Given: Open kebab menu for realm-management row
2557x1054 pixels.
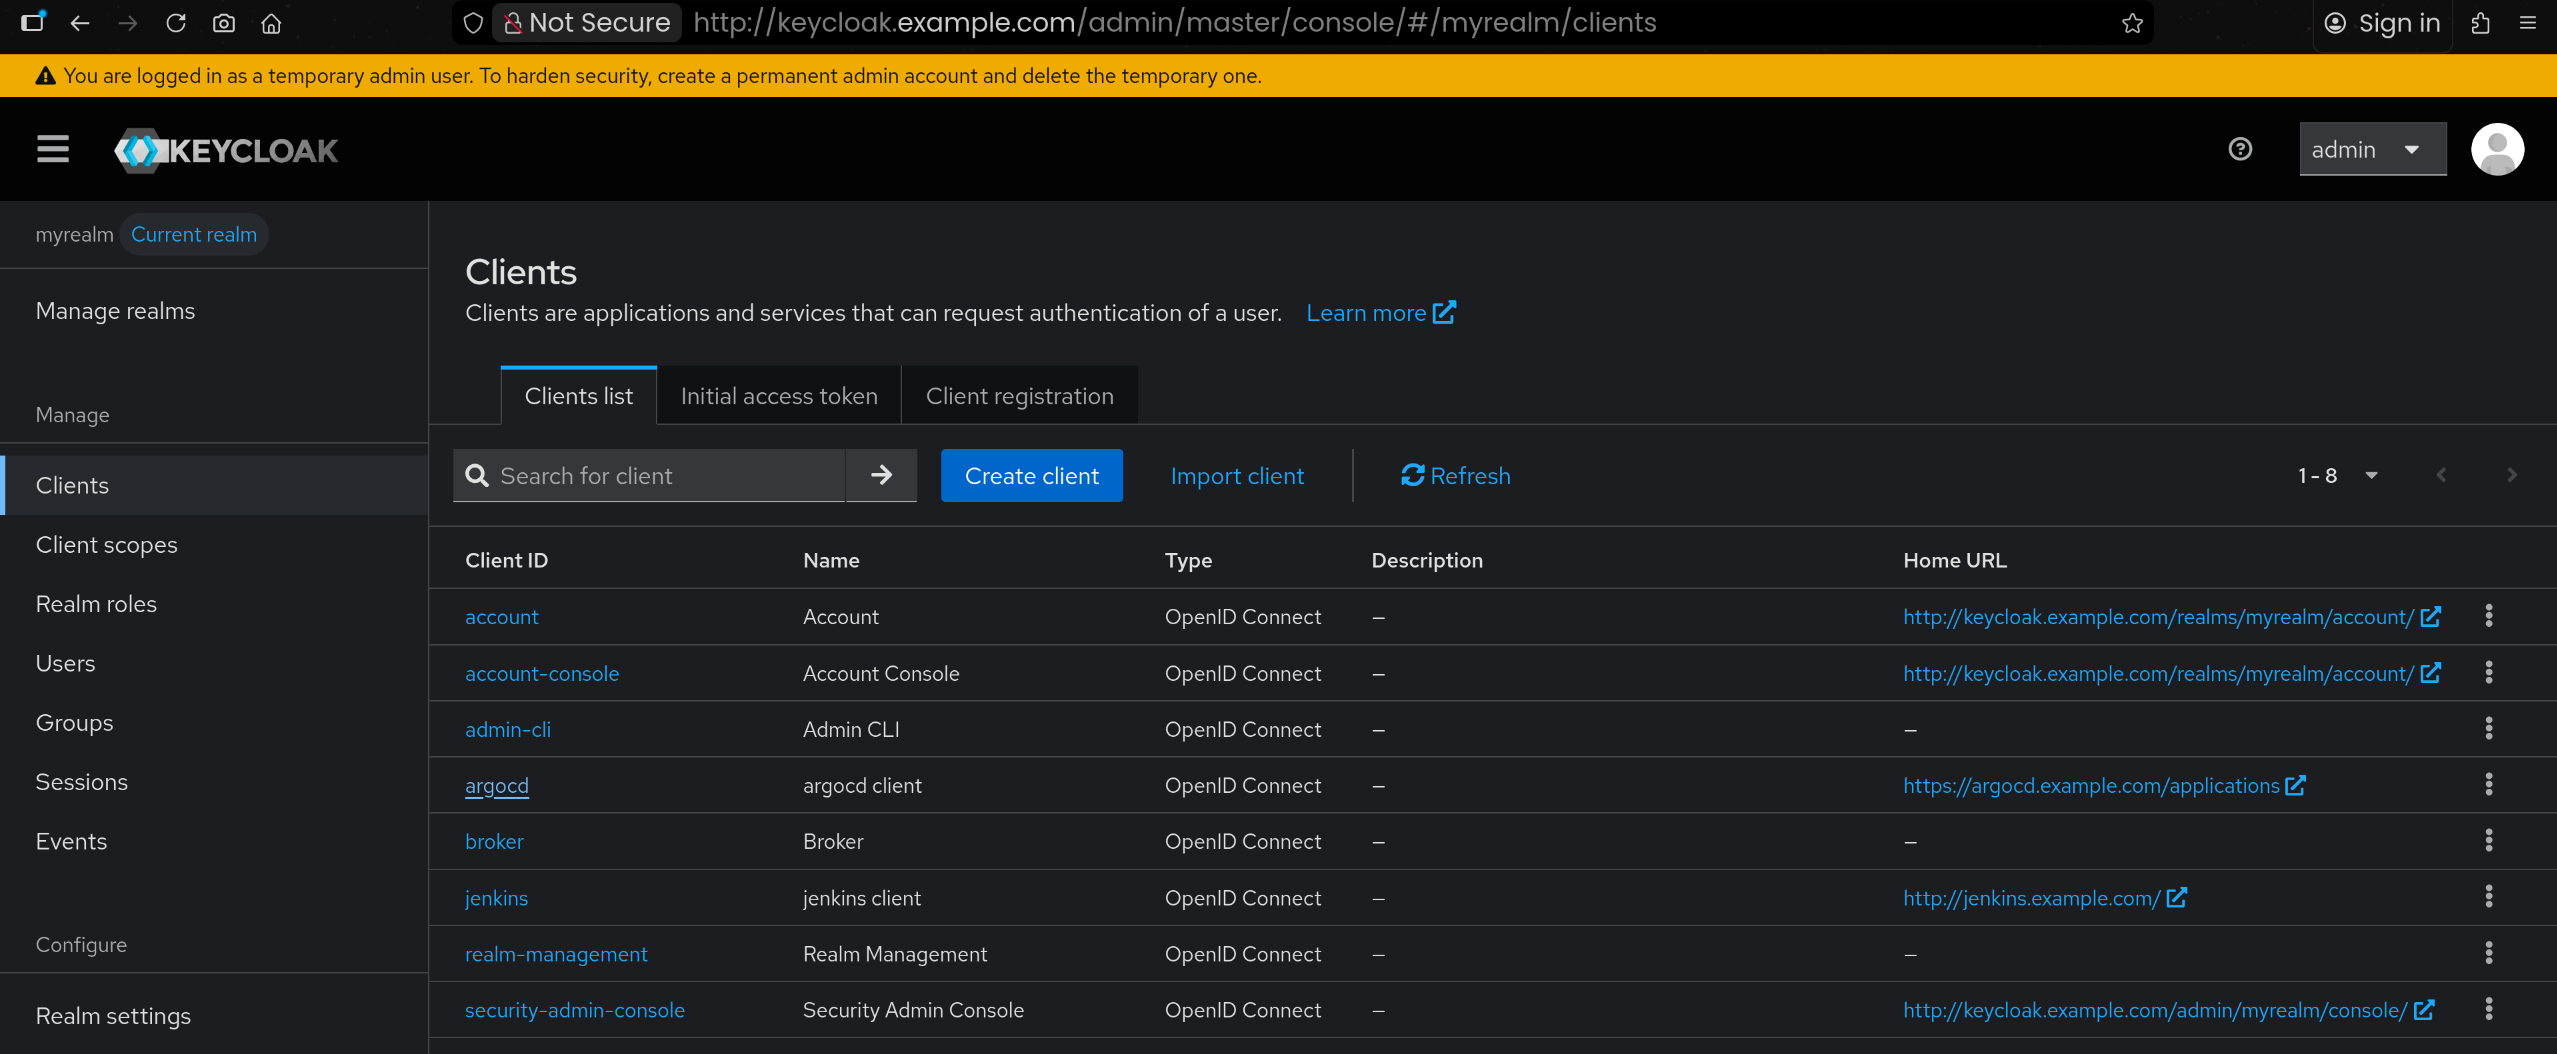Looking at the screenshot, I should [2488, 953].
